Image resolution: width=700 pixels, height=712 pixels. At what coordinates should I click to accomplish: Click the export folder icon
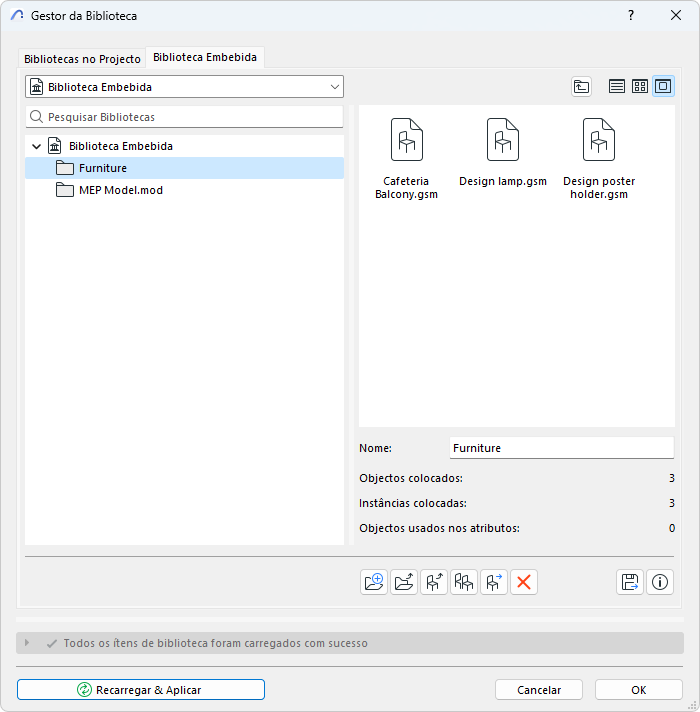pyautogui.click(x=404, y=582)
